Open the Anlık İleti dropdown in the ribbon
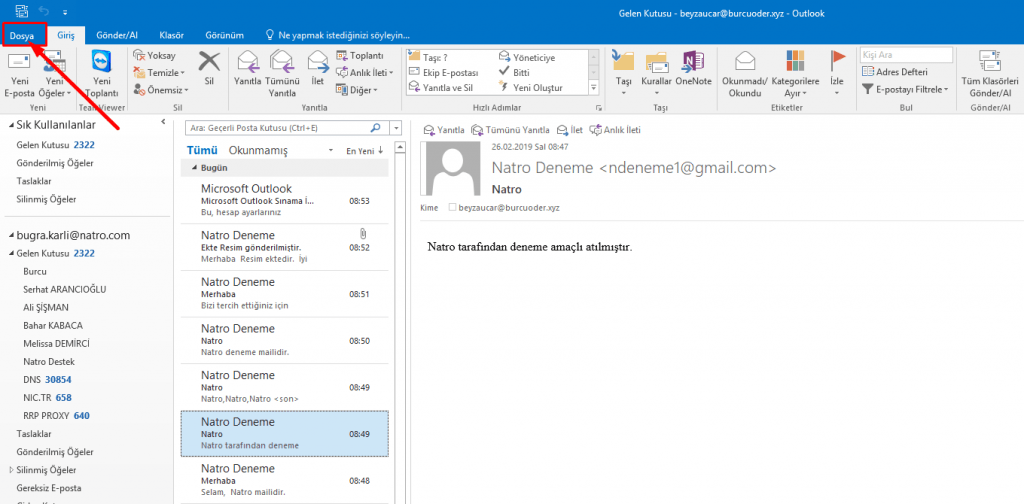This screenshot has width=1024, height=504. tap(364, 72)
